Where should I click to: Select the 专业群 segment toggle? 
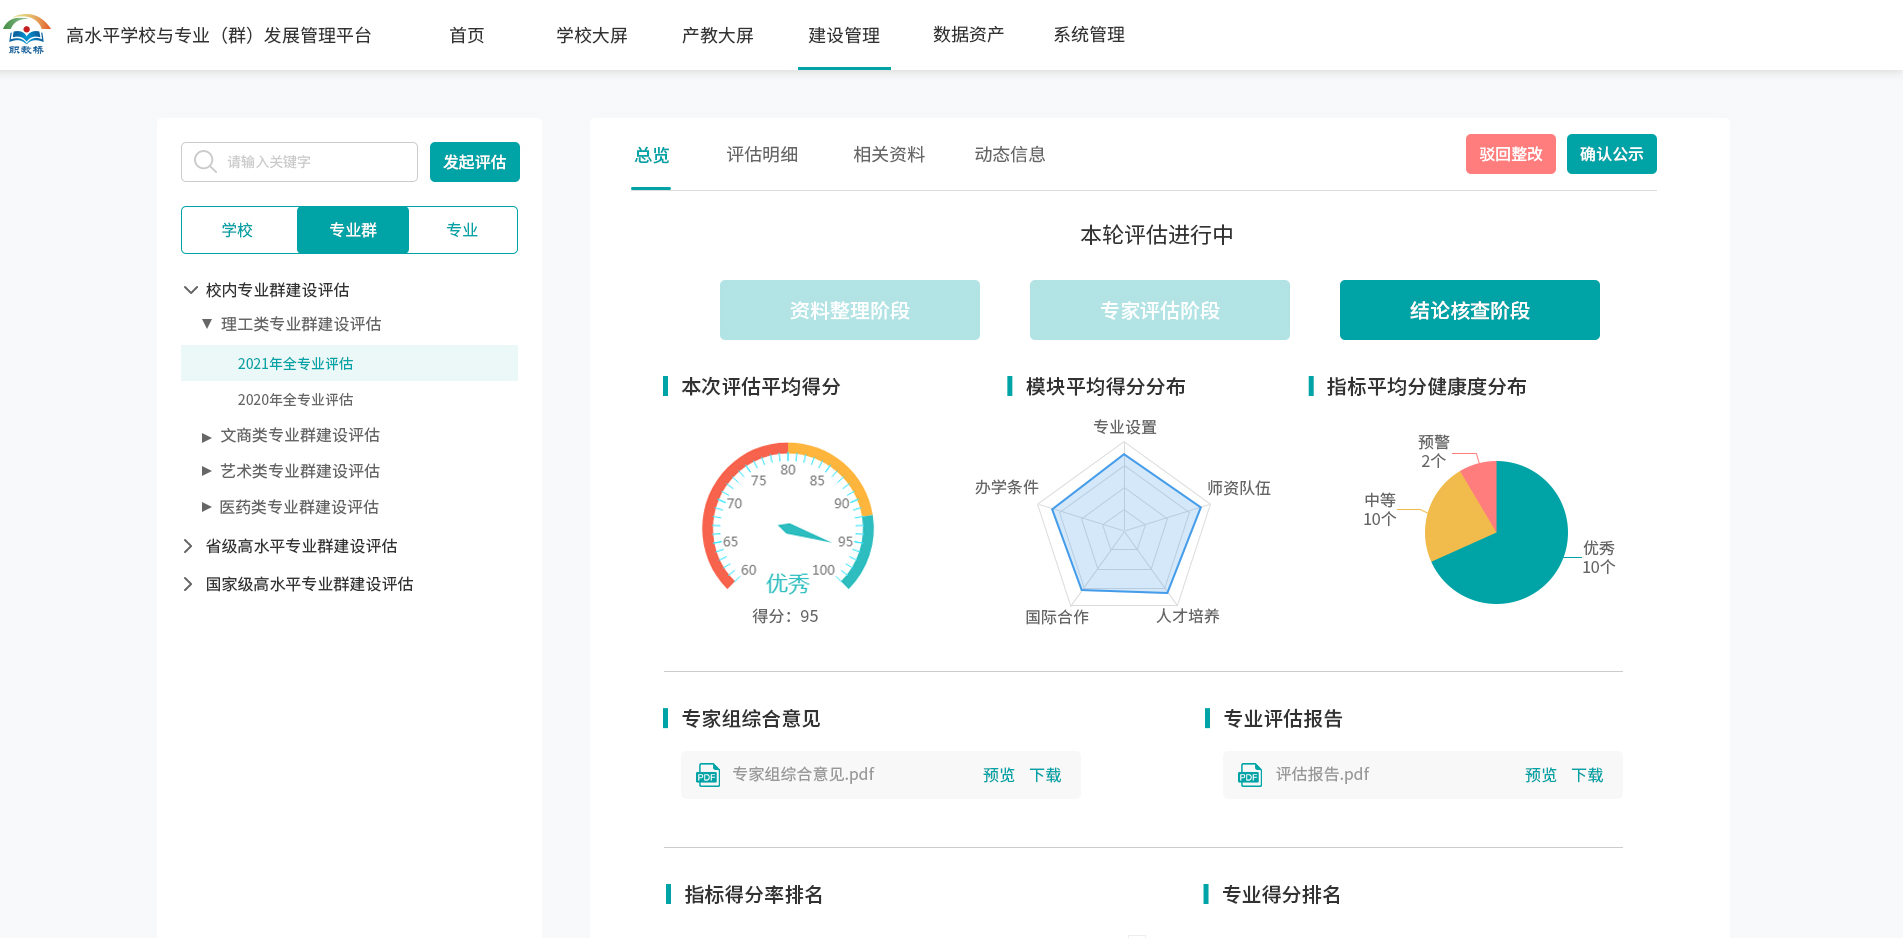353,230
